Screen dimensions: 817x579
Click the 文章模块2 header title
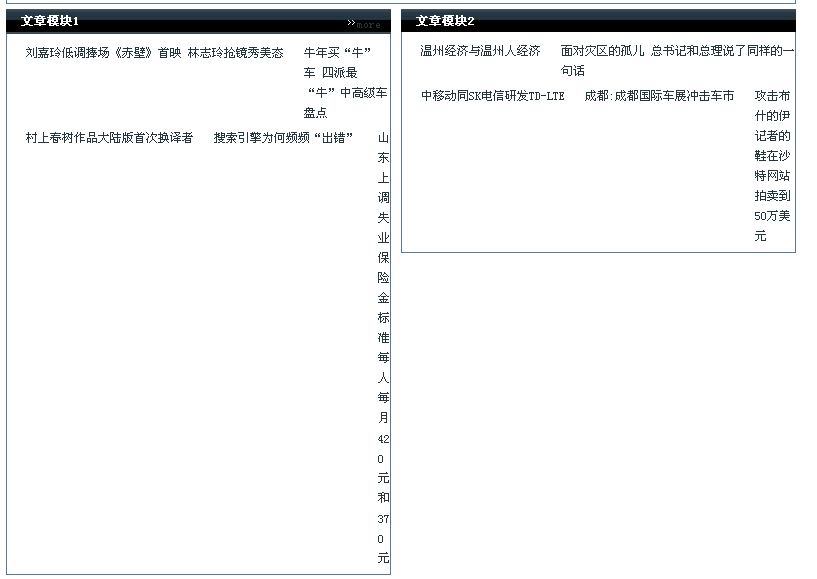coord(445,21)
